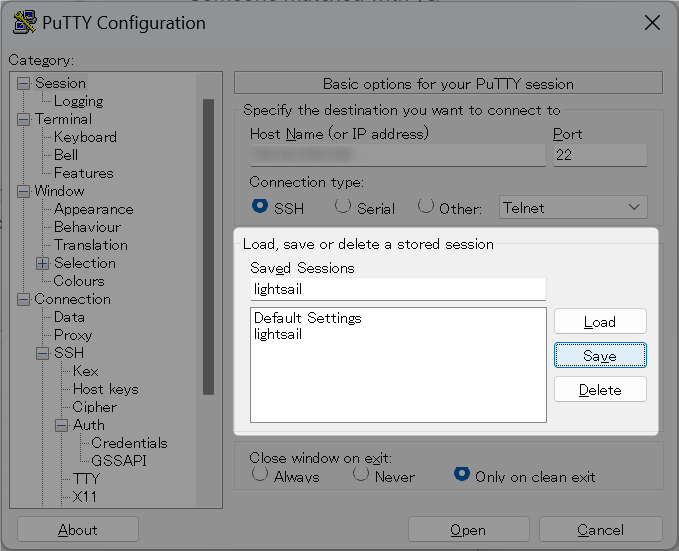The image size is (679, 551).
Task: Open the Window category
Action: point(59,191)
